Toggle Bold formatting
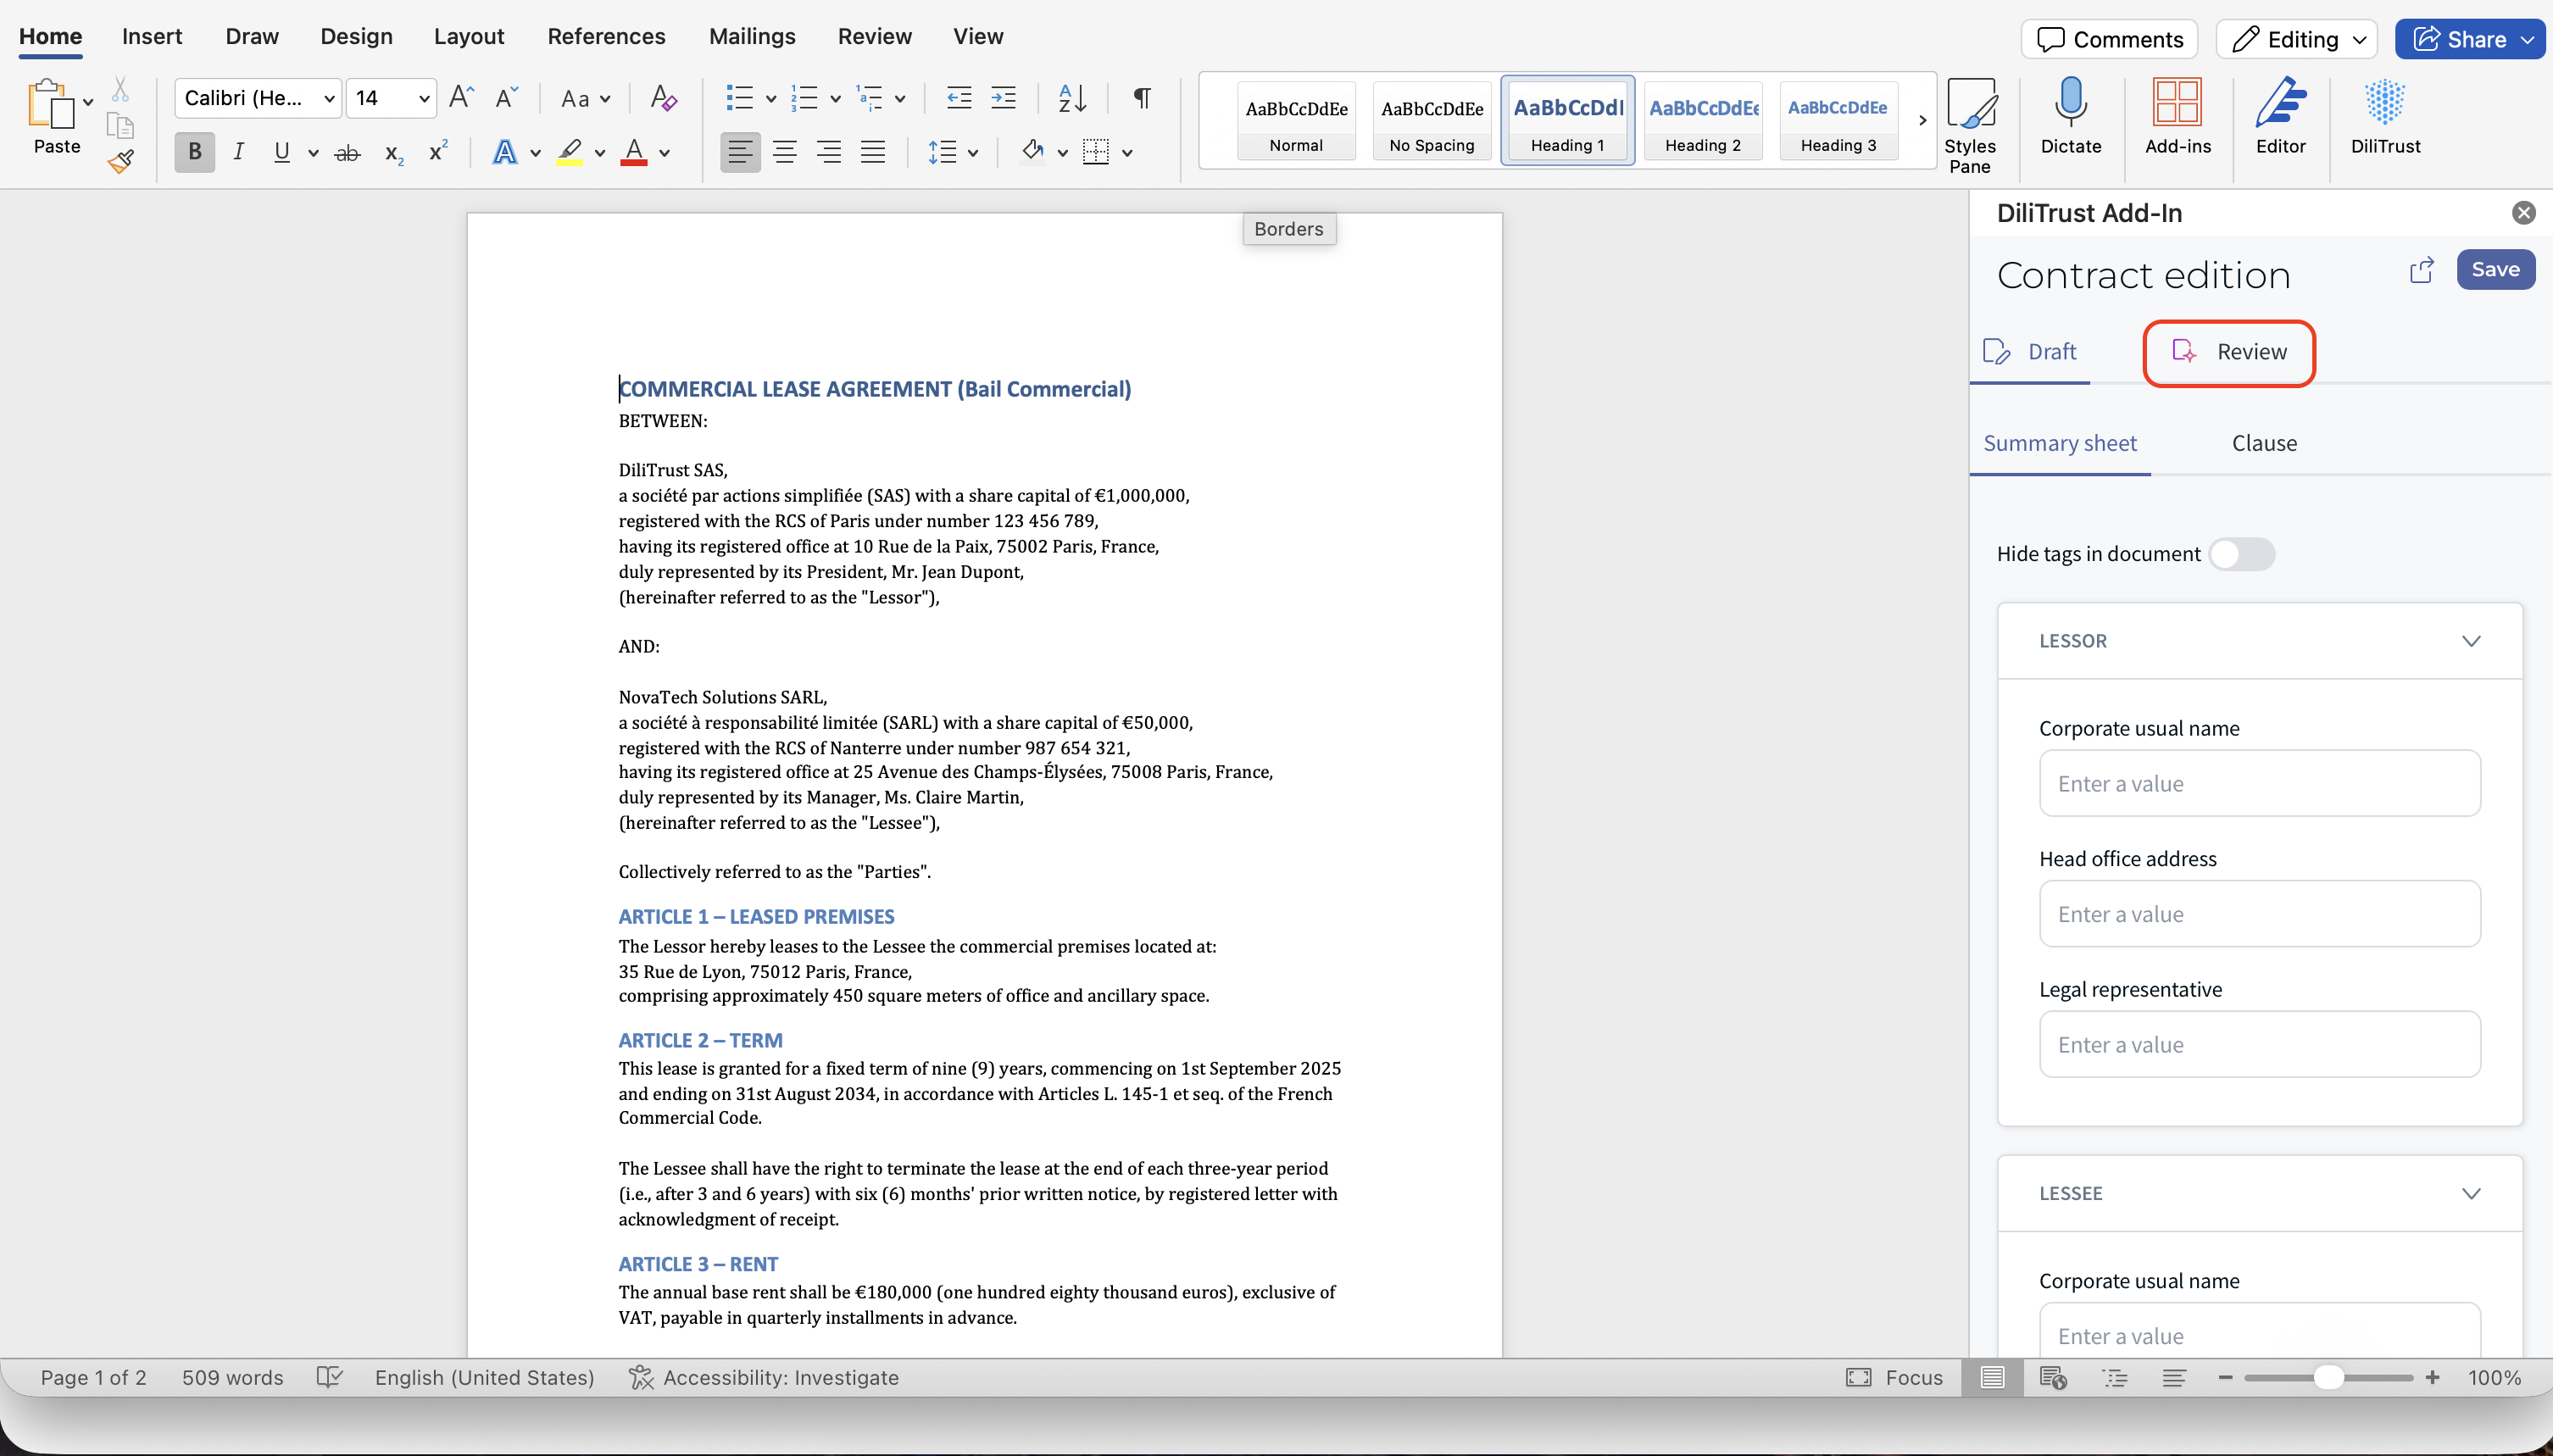This screenshot has height=1456, width=2553. [x=195, y=152]
